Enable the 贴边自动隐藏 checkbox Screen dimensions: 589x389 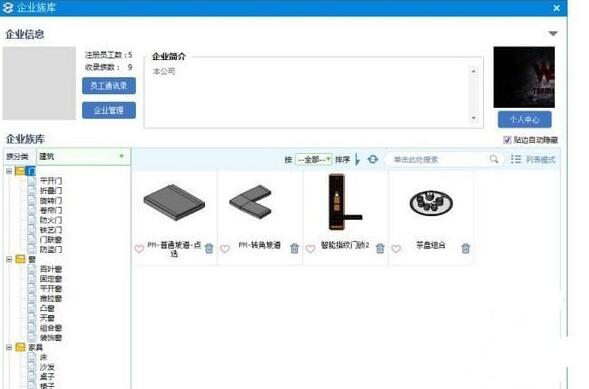[507, 140]
